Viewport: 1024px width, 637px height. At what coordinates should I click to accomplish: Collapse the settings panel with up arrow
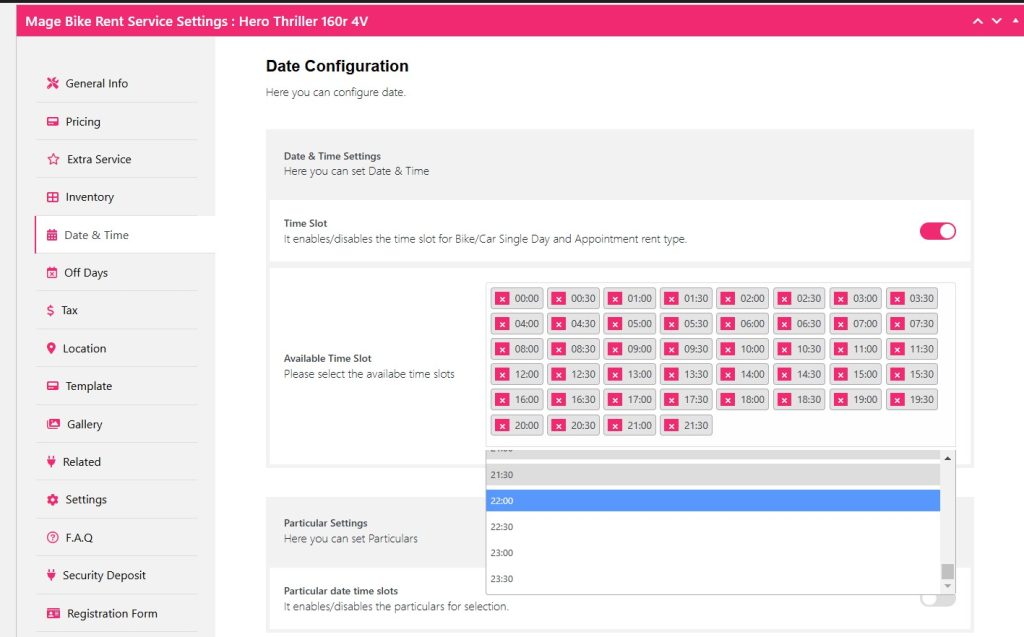coord(977,21)
